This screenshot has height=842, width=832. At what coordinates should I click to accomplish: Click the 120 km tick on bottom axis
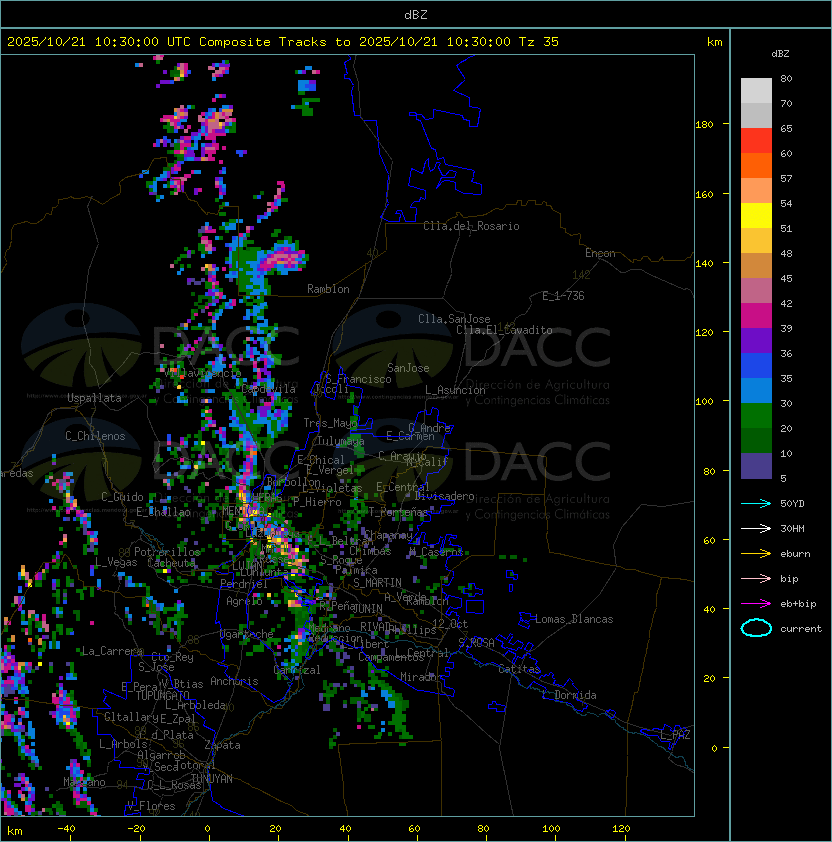point(621,829)
